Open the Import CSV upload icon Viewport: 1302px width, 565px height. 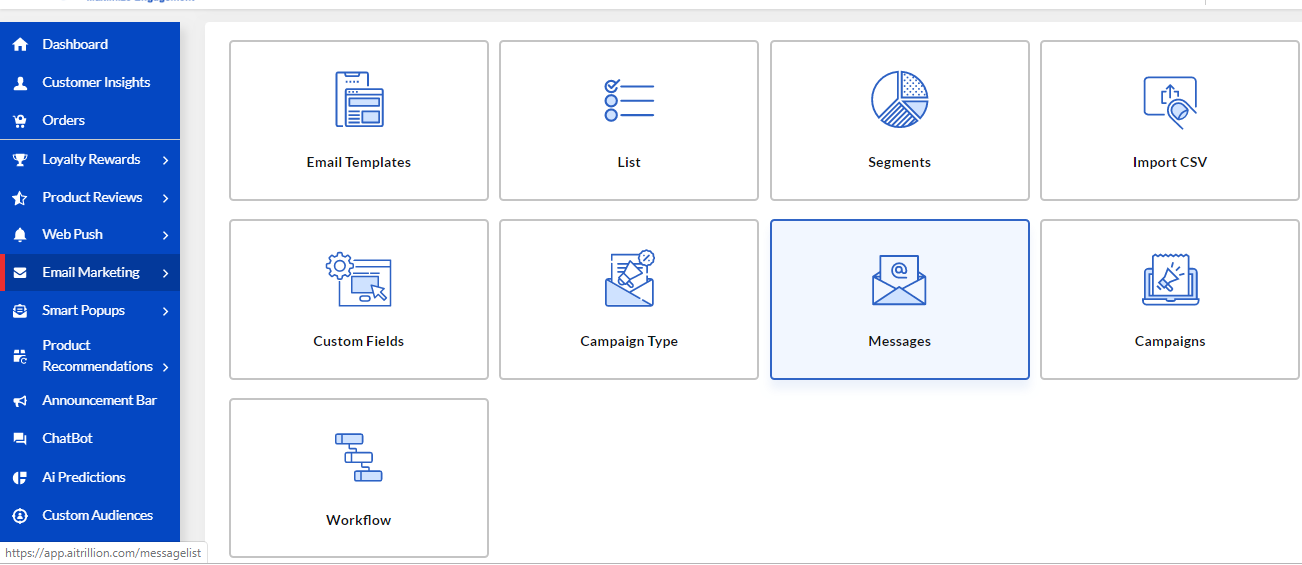1170,100
